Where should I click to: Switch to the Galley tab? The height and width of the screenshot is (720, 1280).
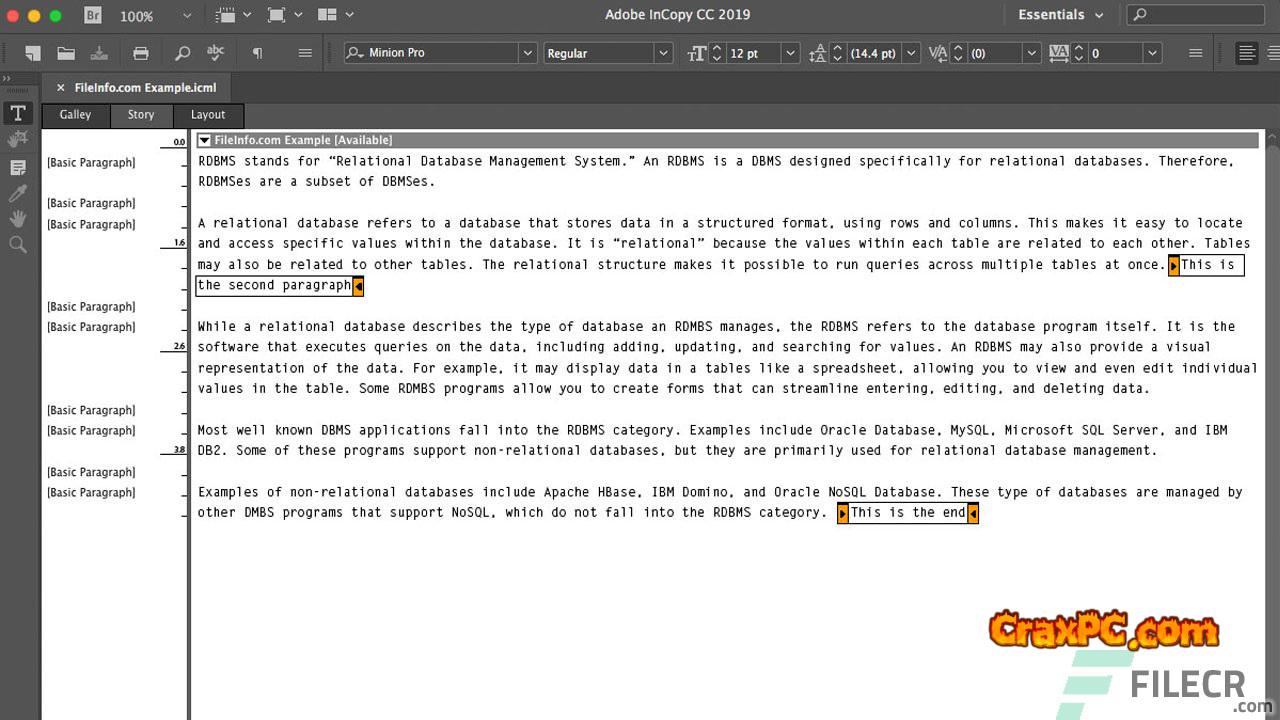click(x=75, y=115)
